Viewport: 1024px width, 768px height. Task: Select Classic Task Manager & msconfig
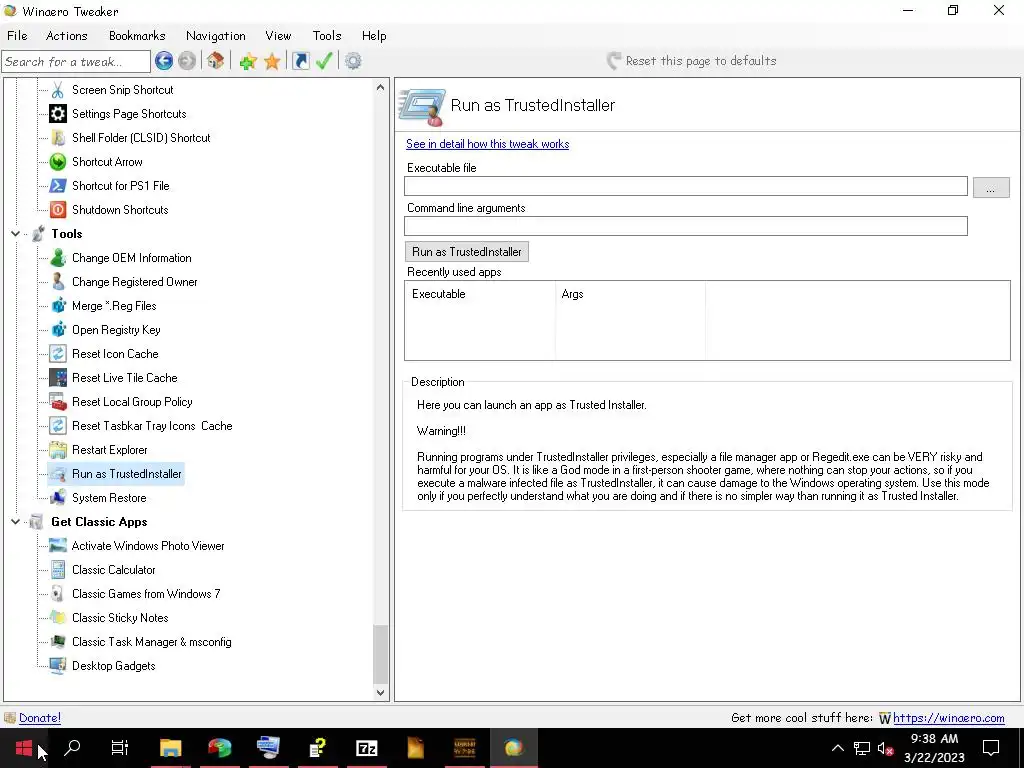[152, 642]
